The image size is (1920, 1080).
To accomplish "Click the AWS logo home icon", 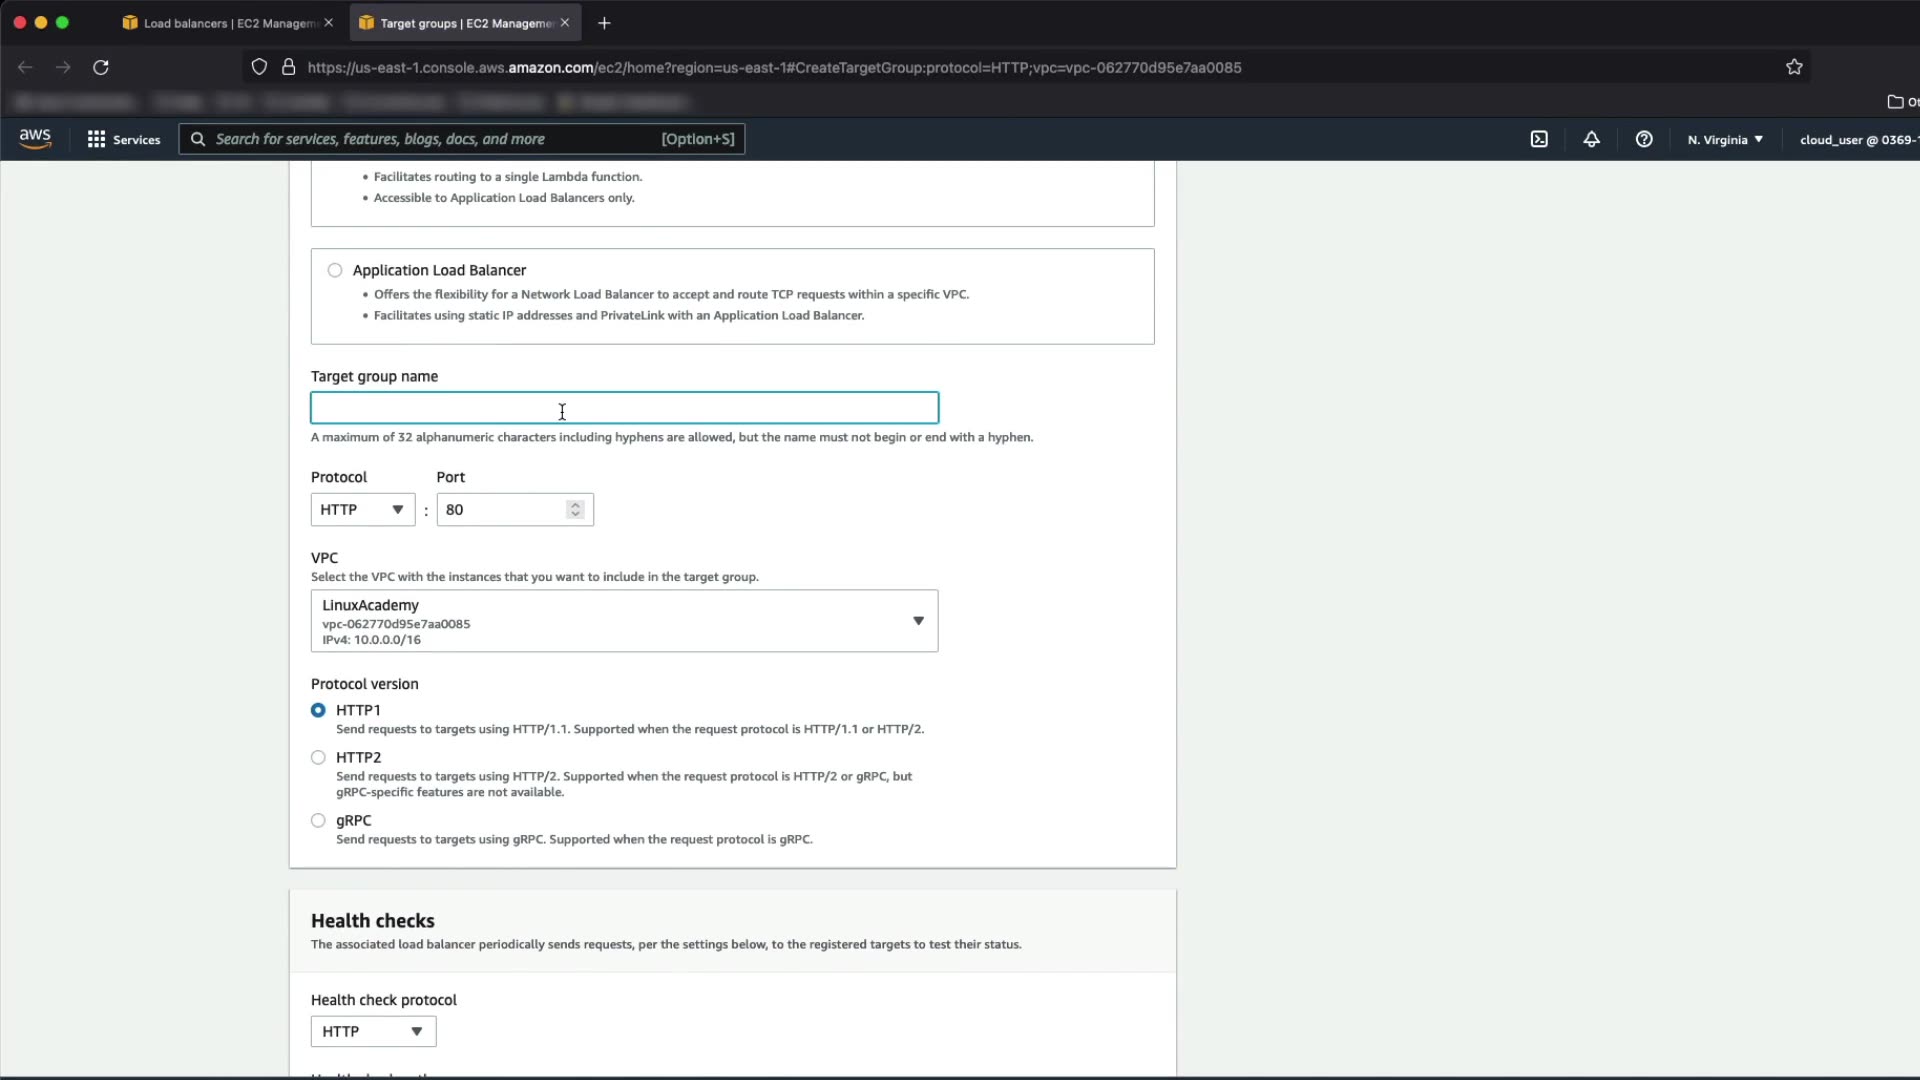I will point(35,139).
